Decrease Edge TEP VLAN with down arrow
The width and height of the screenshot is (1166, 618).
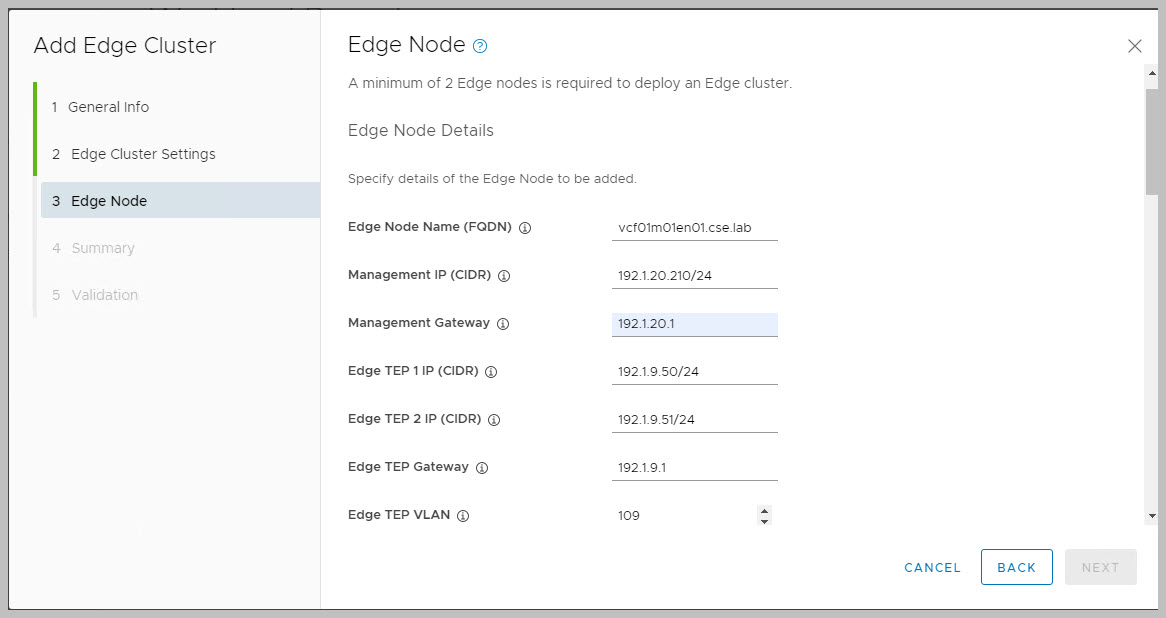pos(765,521)
